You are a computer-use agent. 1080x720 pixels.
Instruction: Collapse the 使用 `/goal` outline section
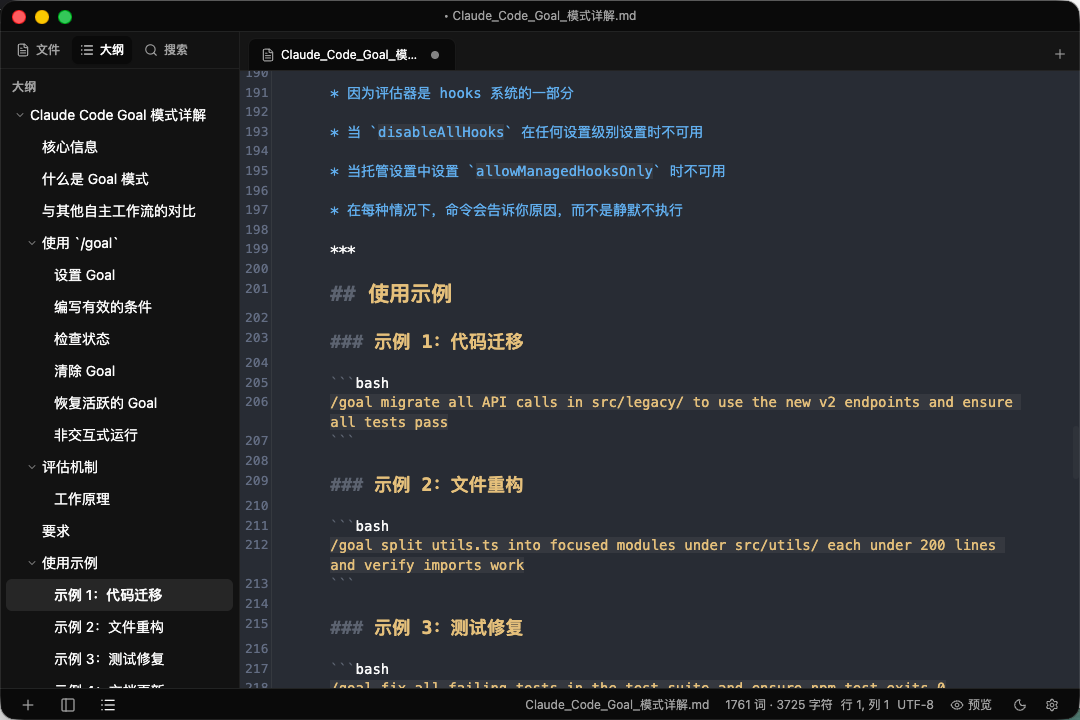(32, 243)
